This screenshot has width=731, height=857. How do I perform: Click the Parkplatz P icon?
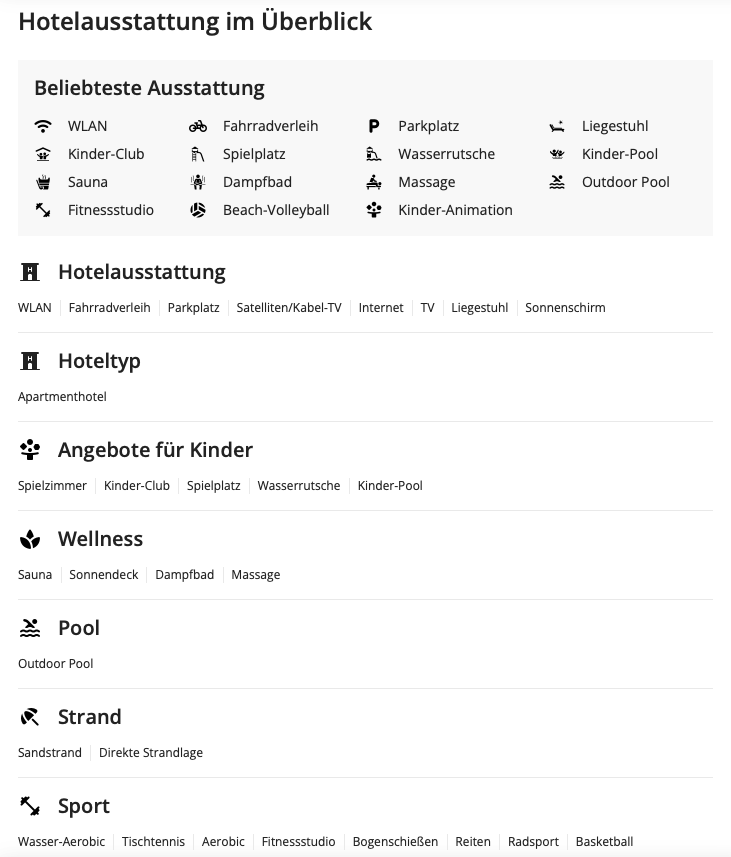pyautogui.click(x=374, y=126)
